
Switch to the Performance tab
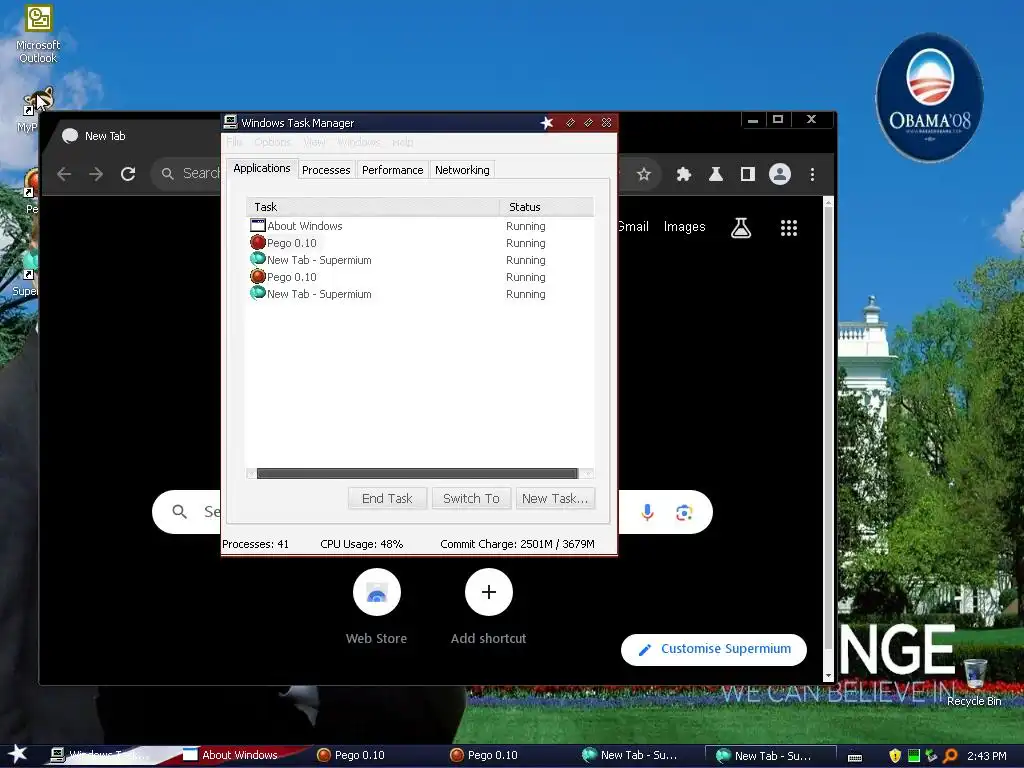(392, 170)
